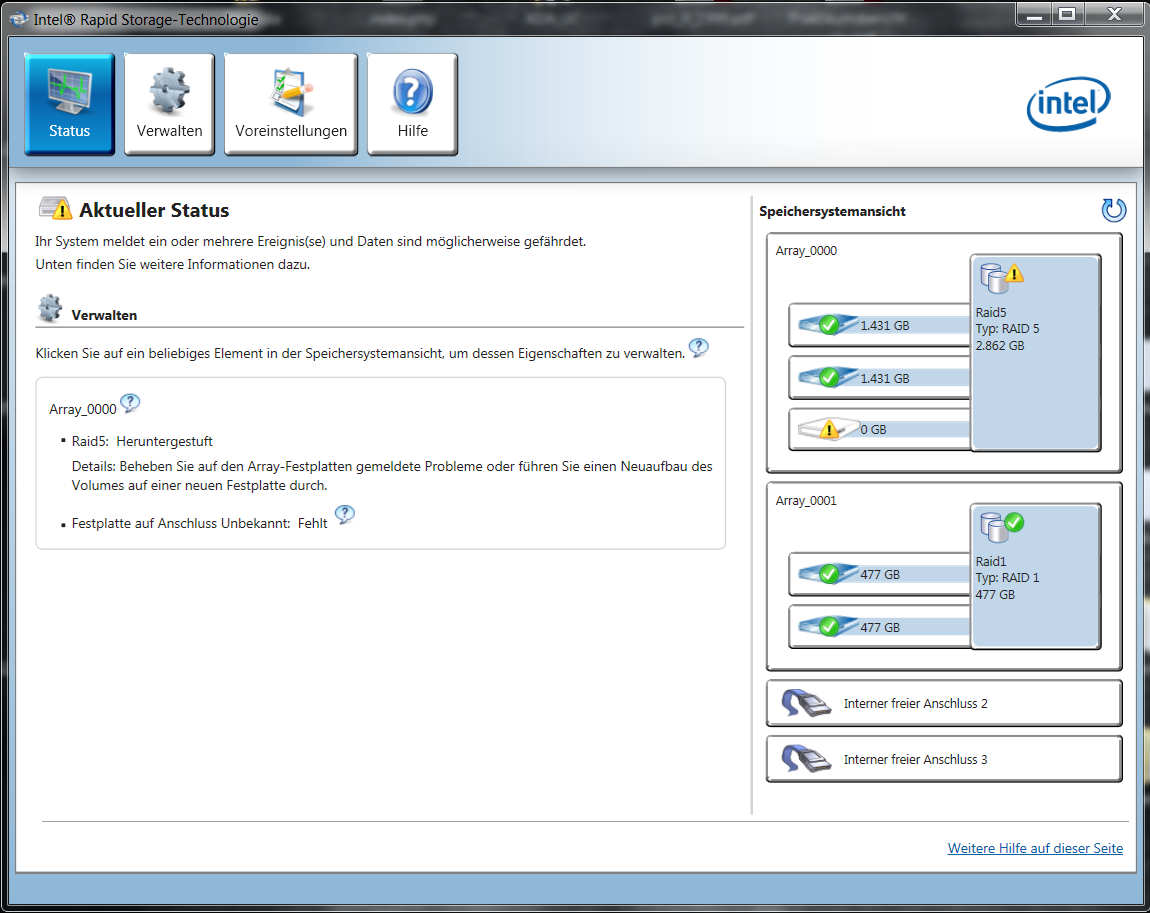This screenshot has width=1150, height=913.
Task: Select Interner freier Anschluss 3
Action: [944, 759]
